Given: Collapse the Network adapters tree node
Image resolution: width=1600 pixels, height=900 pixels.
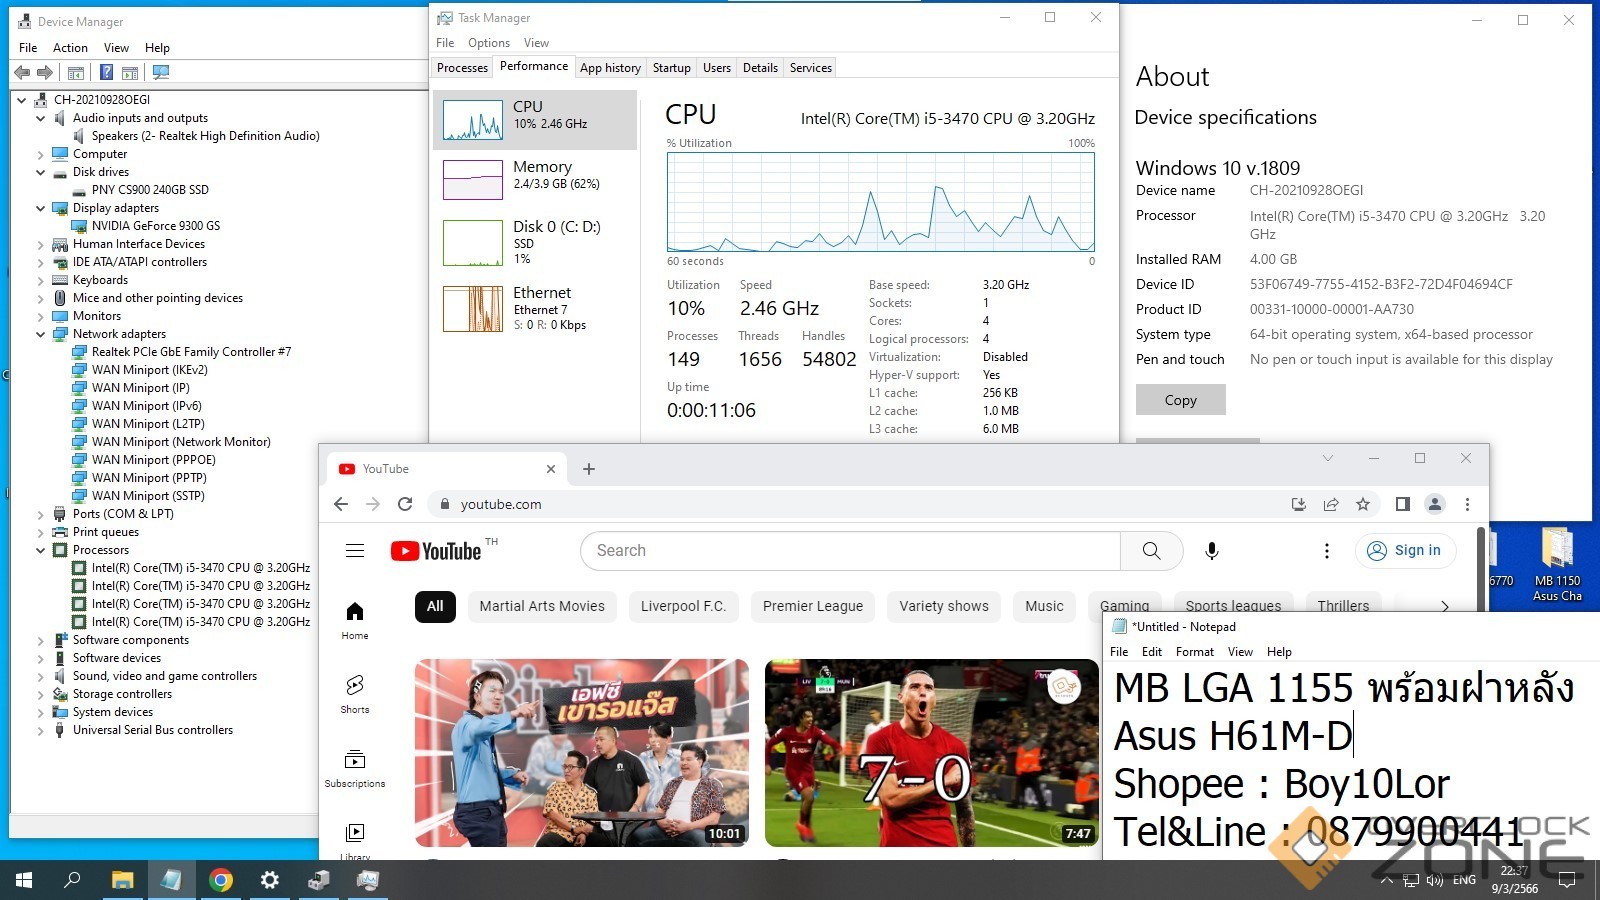Looking at the screenshot, I should click(x=41, y=334).
